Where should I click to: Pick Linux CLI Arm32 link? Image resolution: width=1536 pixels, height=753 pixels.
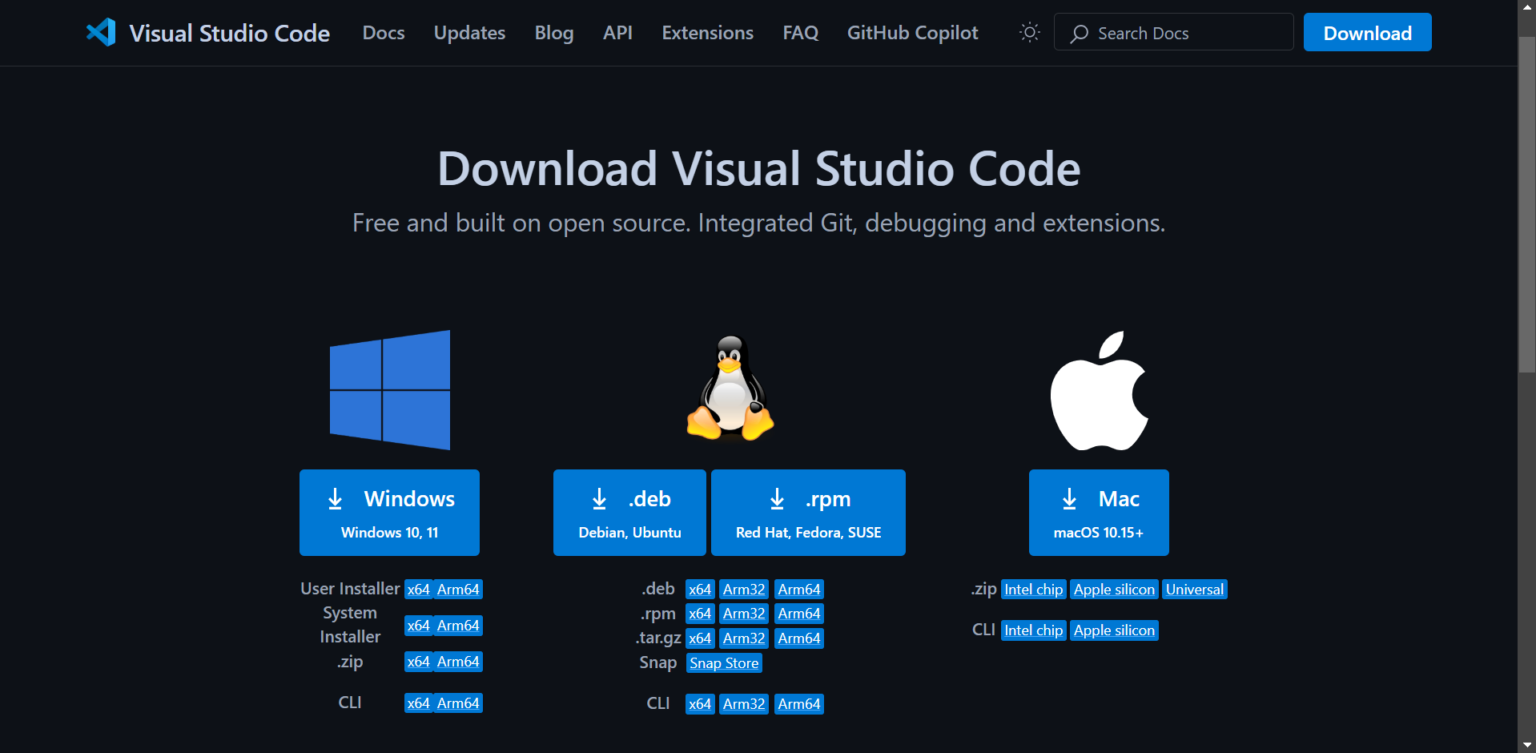[x=744, y=705]
